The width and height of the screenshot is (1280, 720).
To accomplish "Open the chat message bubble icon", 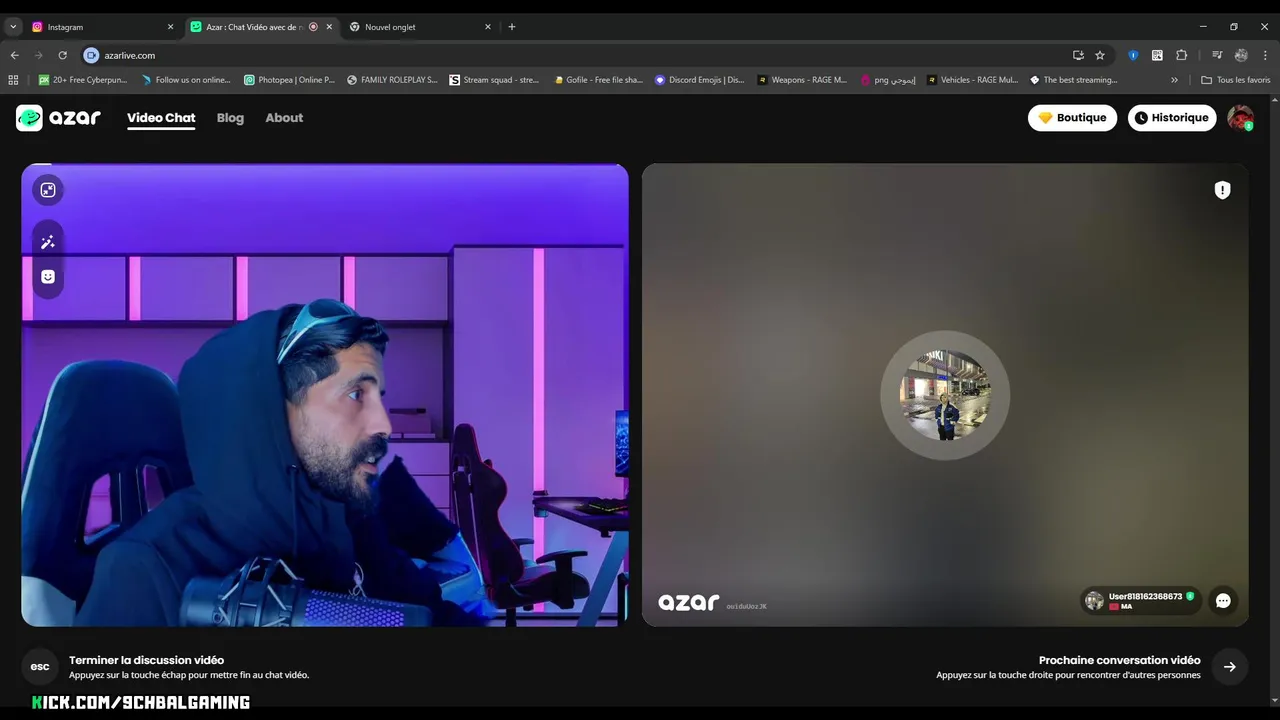I will coord(1223,601).
